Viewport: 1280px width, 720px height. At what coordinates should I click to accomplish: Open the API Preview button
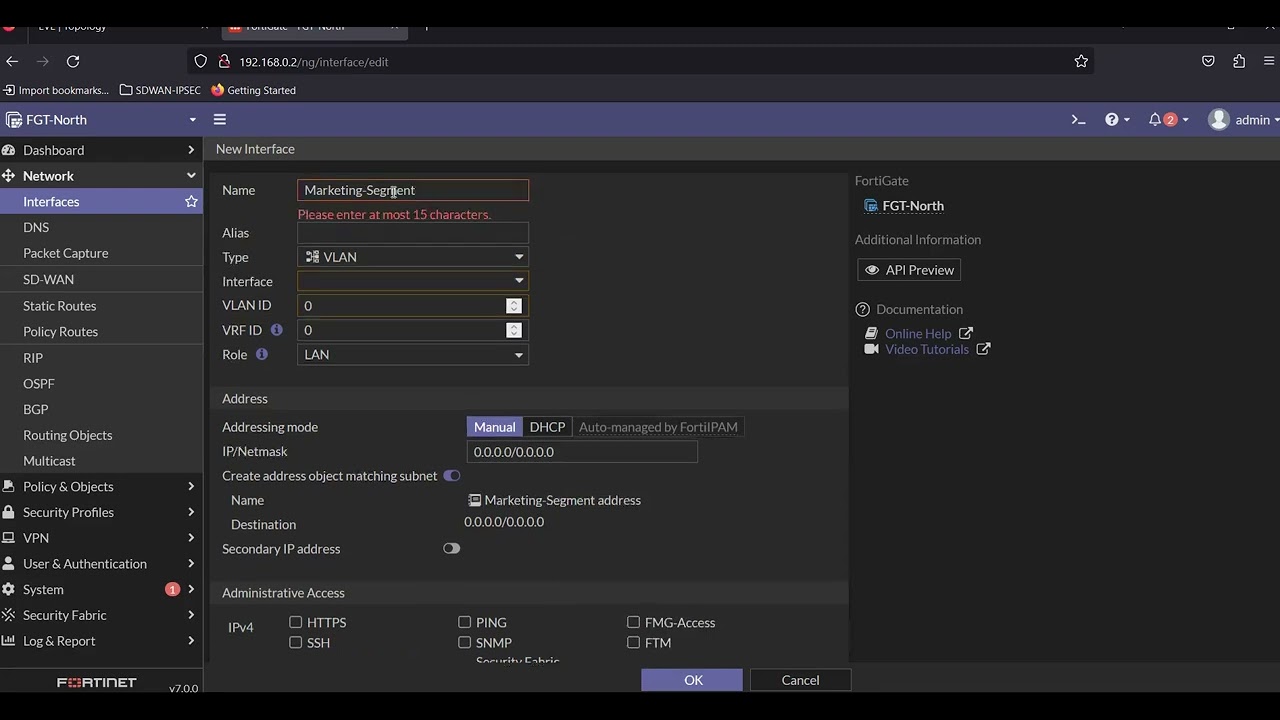click(x=909, y=270)
